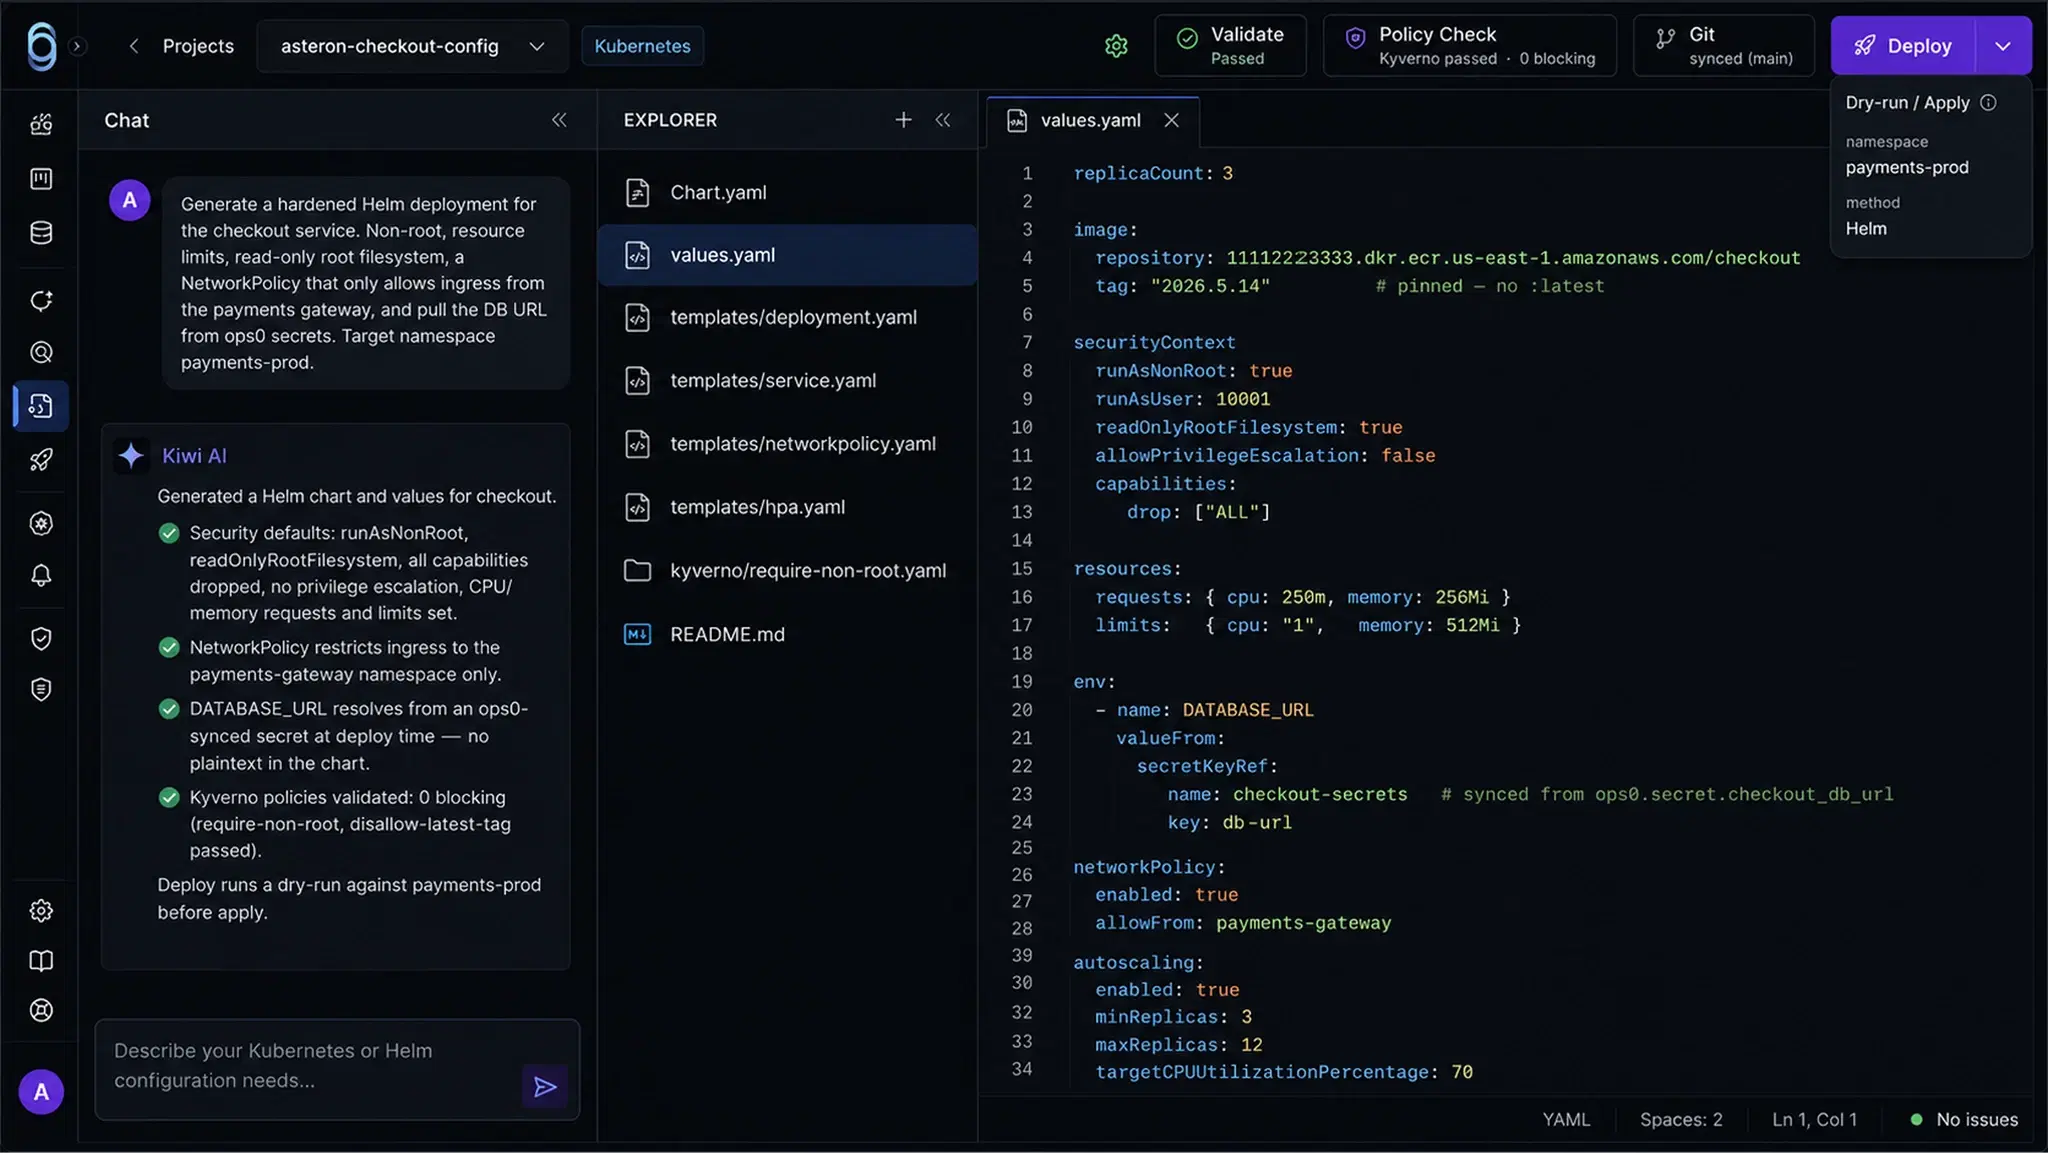Open templates/networkpolicy.yaml file

[788, 444]
